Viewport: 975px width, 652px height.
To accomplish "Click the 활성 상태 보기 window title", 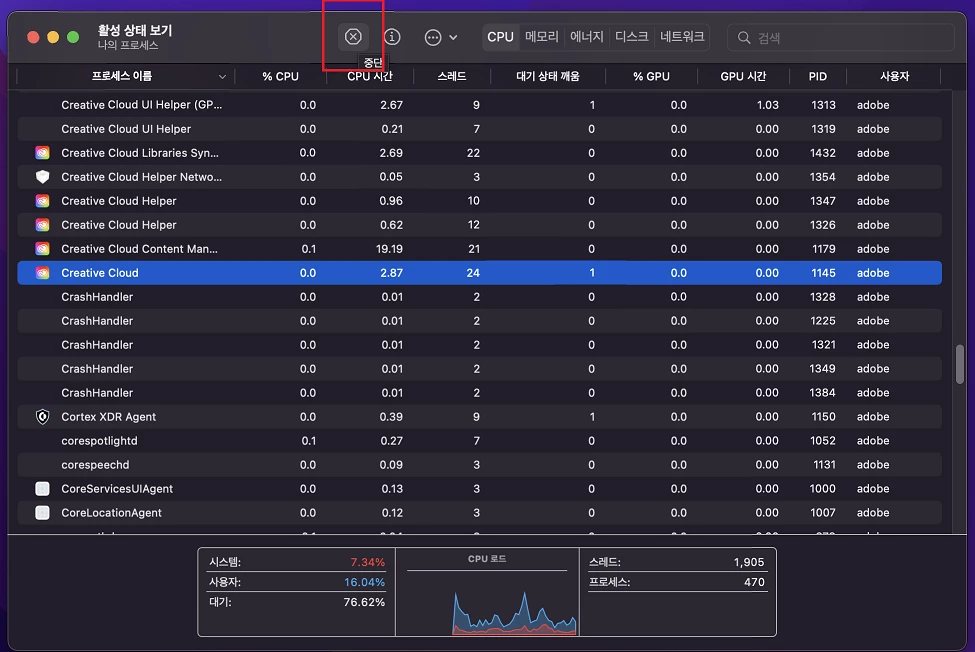I will tap(135, 30).
